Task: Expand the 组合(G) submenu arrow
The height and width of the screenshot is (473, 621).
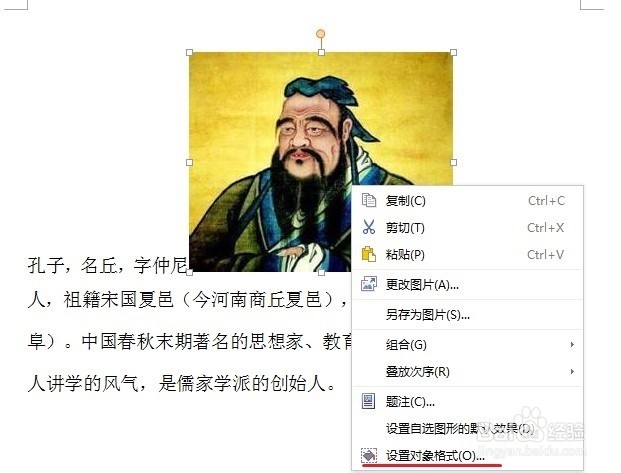Action: click(x=572, y=345)
